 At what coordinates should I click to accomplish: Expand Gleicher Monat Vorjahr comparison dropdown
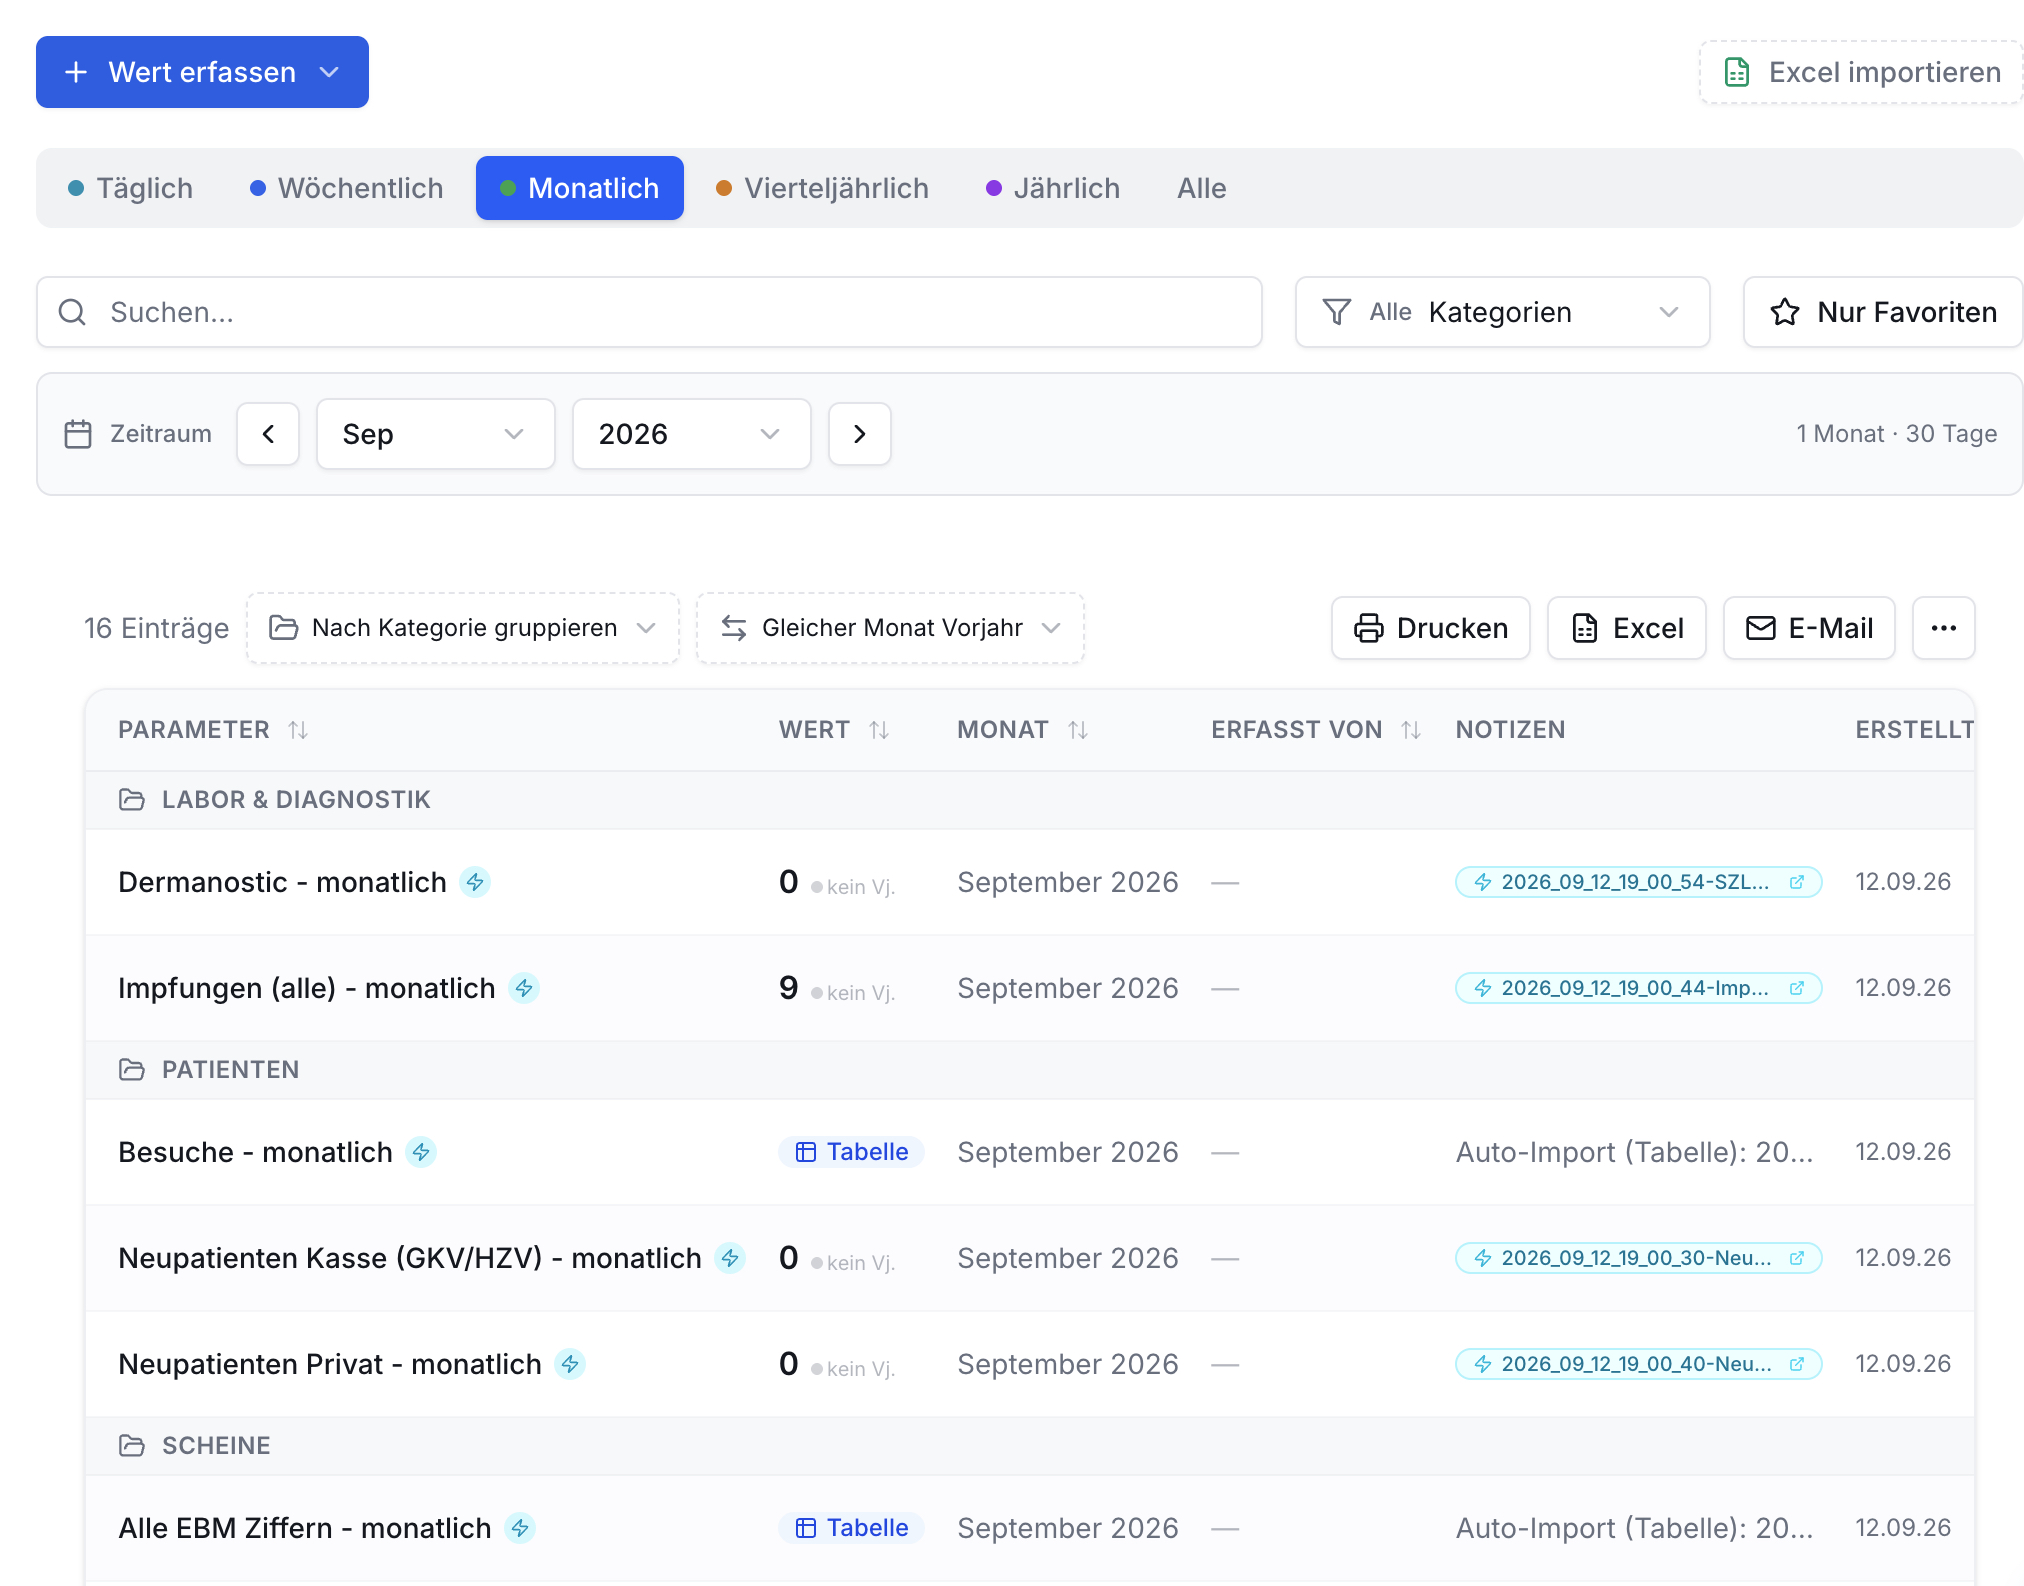point(890,628)
